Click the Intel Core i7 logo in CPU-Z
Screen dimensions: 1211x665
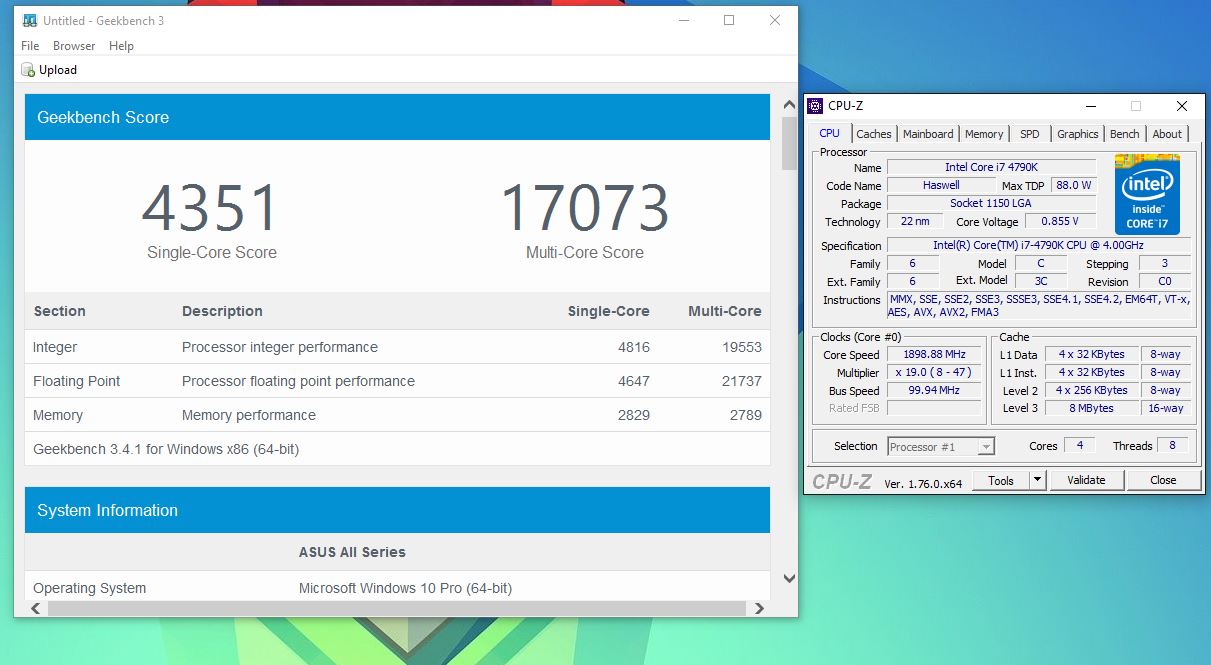tap(1147, 194)
